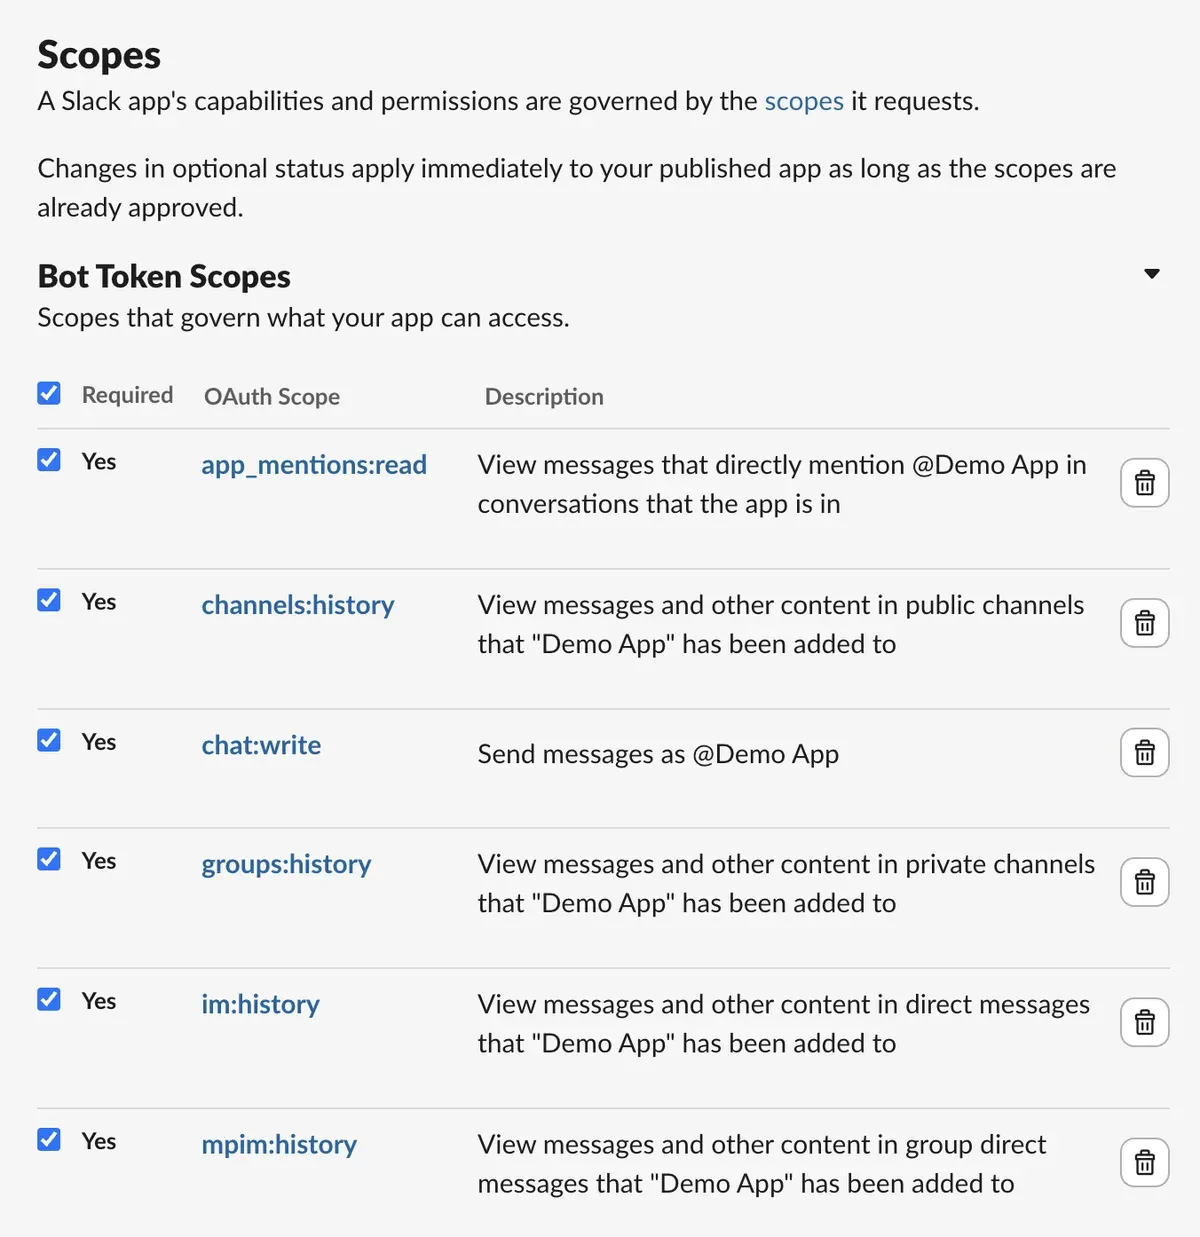Click description text for app_mentions:read row
Viewport: 1200px width, 1237px height.
(x=782, y=484)
